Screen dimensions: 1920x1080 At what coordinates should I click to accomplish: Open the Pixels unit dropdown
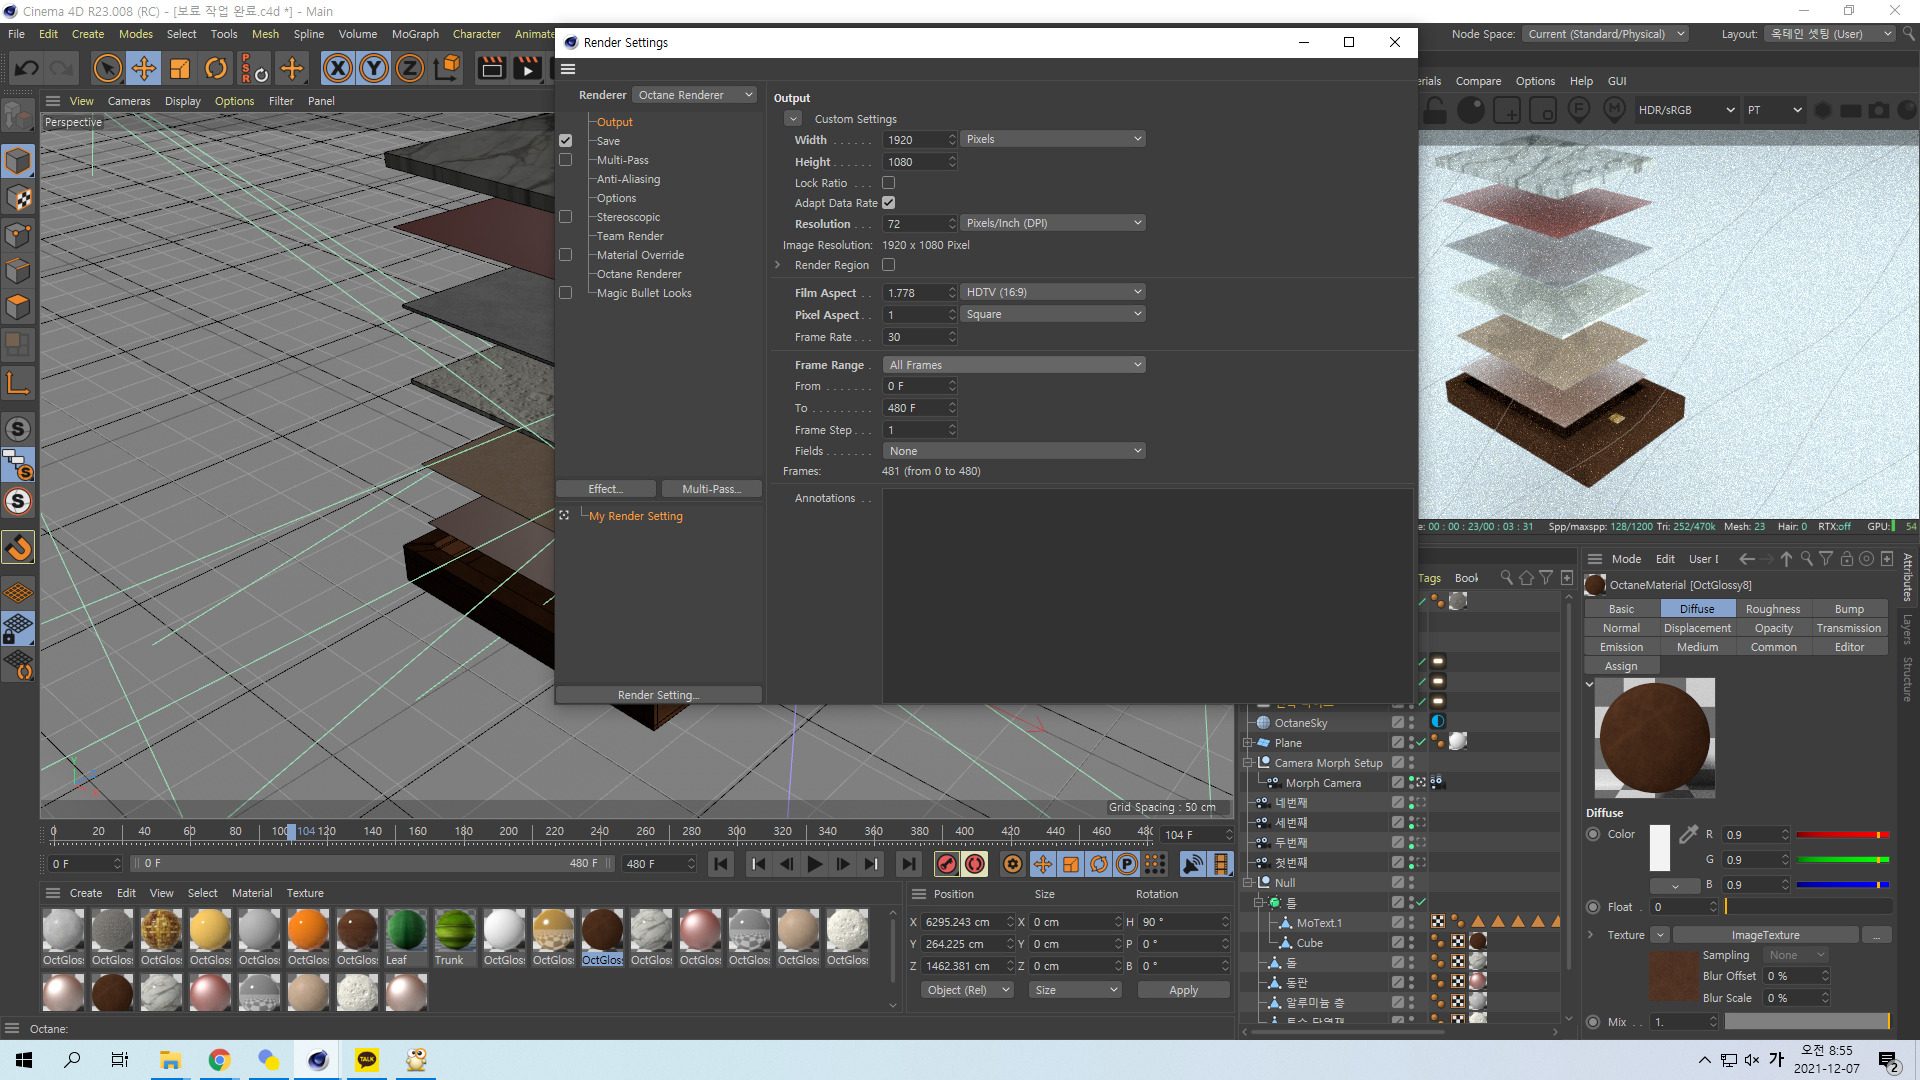(1053, 139)
